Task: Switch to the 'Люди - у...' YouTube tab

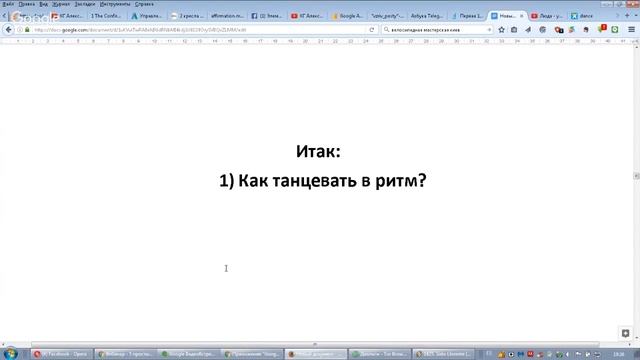Action: click(547, 16)
